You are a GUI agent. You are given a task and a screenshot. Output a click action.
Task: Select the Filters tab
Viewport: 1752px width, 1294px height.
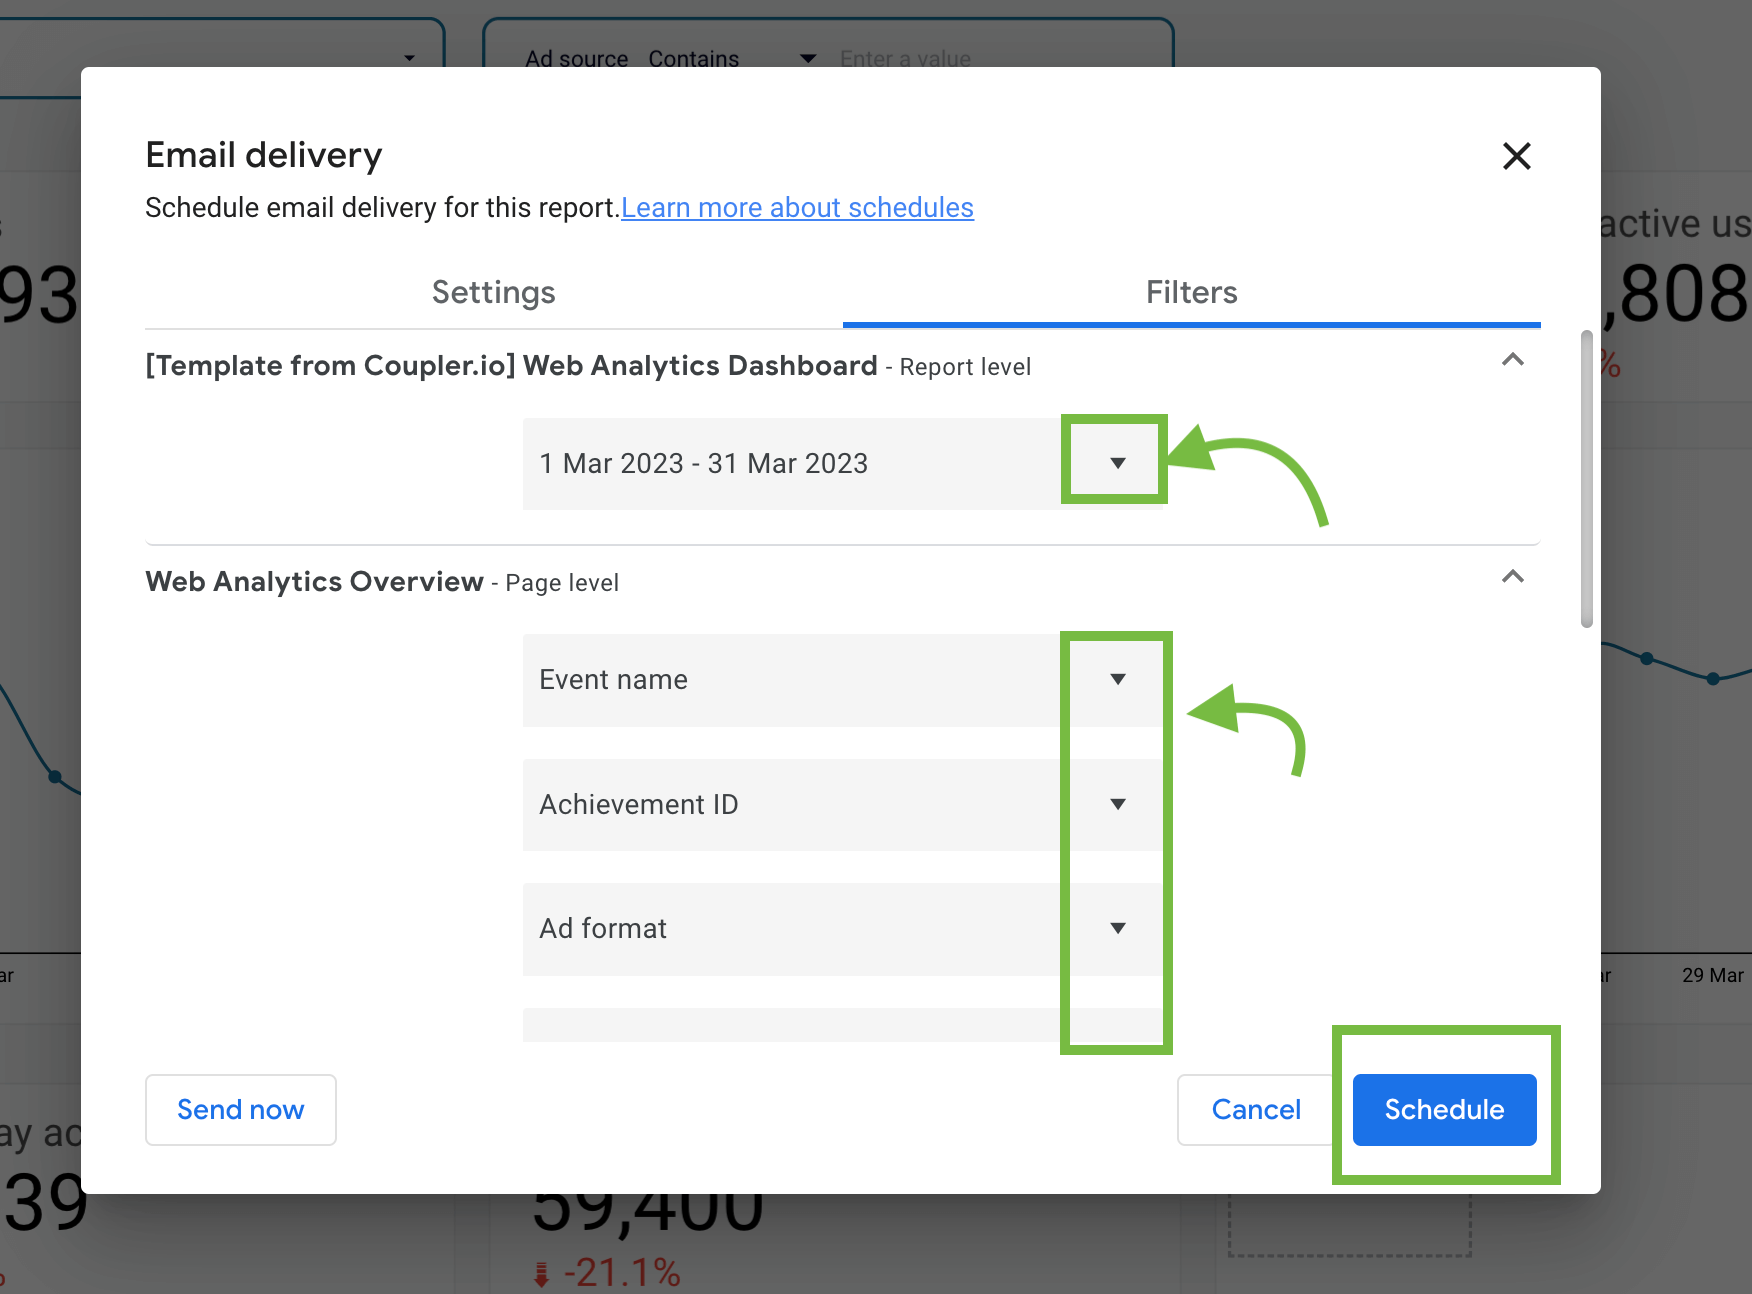point(1190,292)
